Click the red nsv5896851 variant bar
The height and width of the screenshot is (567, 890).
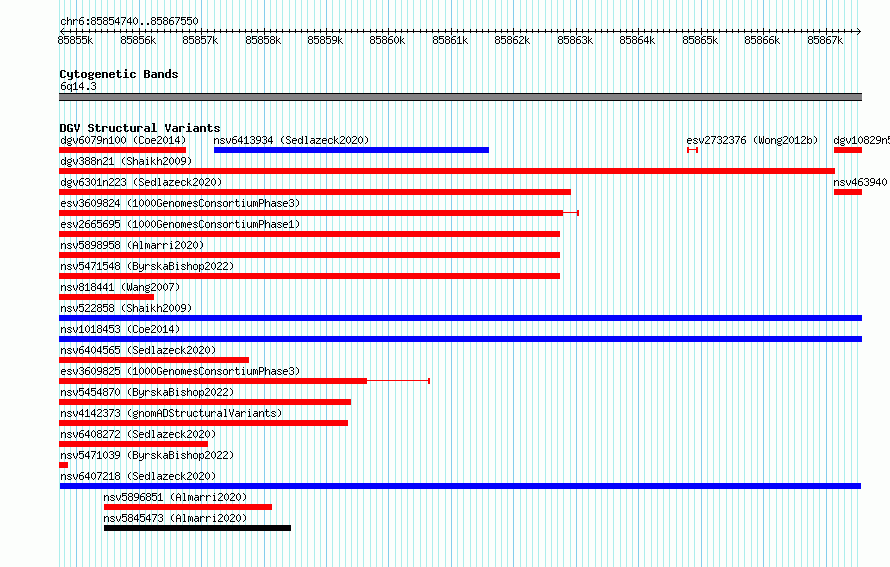pos(188,507)
